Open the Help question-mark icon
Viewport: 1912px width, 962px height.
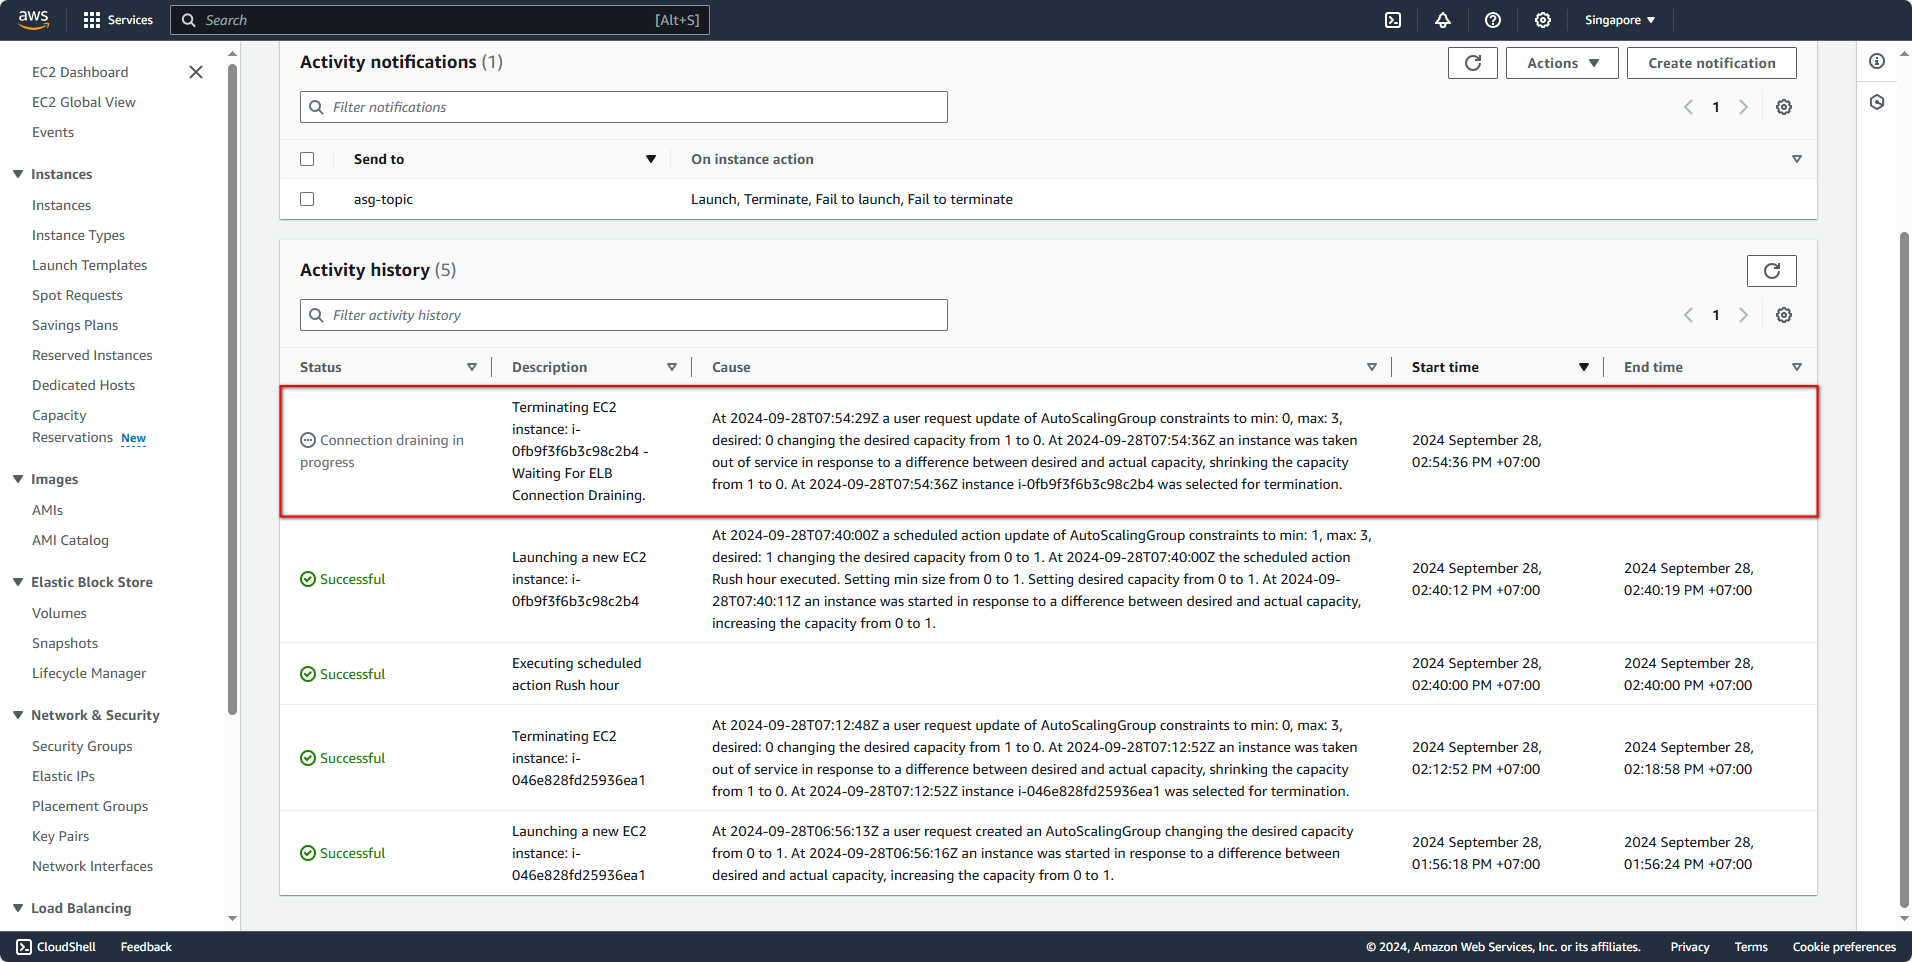pos(1493,20)
